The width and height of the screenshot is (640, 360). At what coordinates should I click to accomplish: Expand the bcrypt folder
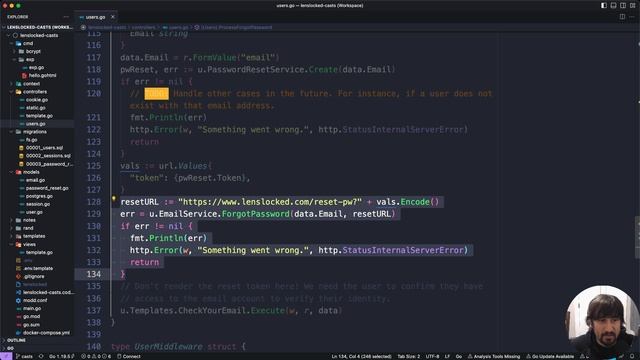pos(33,51)
